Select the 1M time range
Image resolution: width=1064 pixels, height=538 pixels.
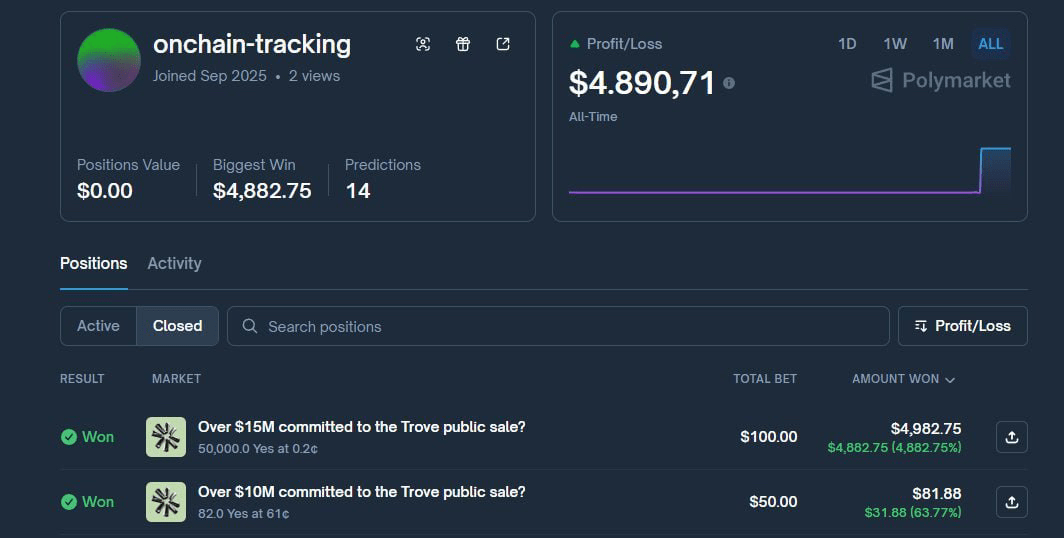coord(943,44)
